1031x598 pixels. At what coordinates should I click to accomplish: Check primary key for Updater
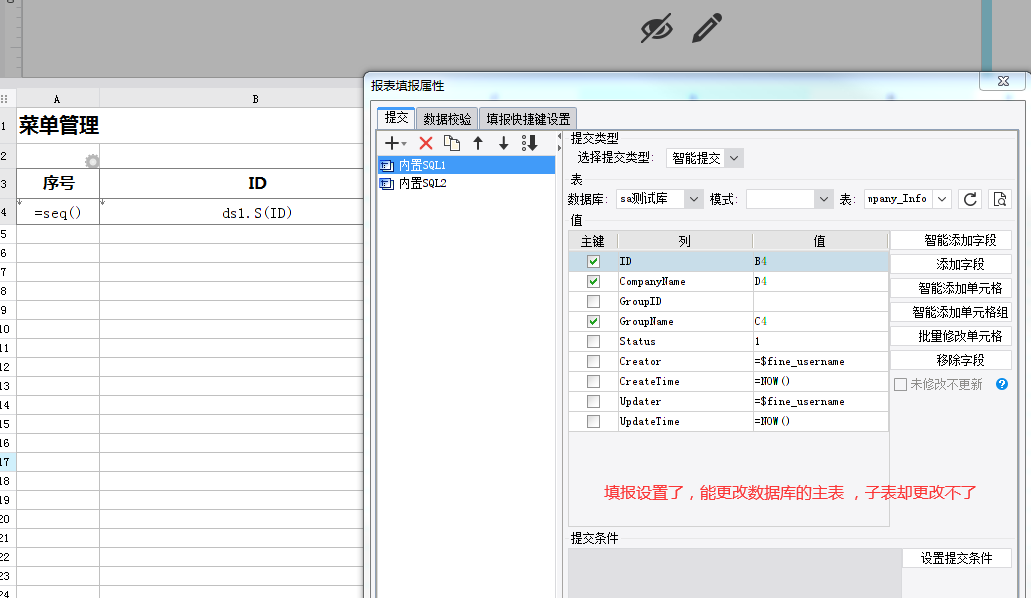(593, 401)
